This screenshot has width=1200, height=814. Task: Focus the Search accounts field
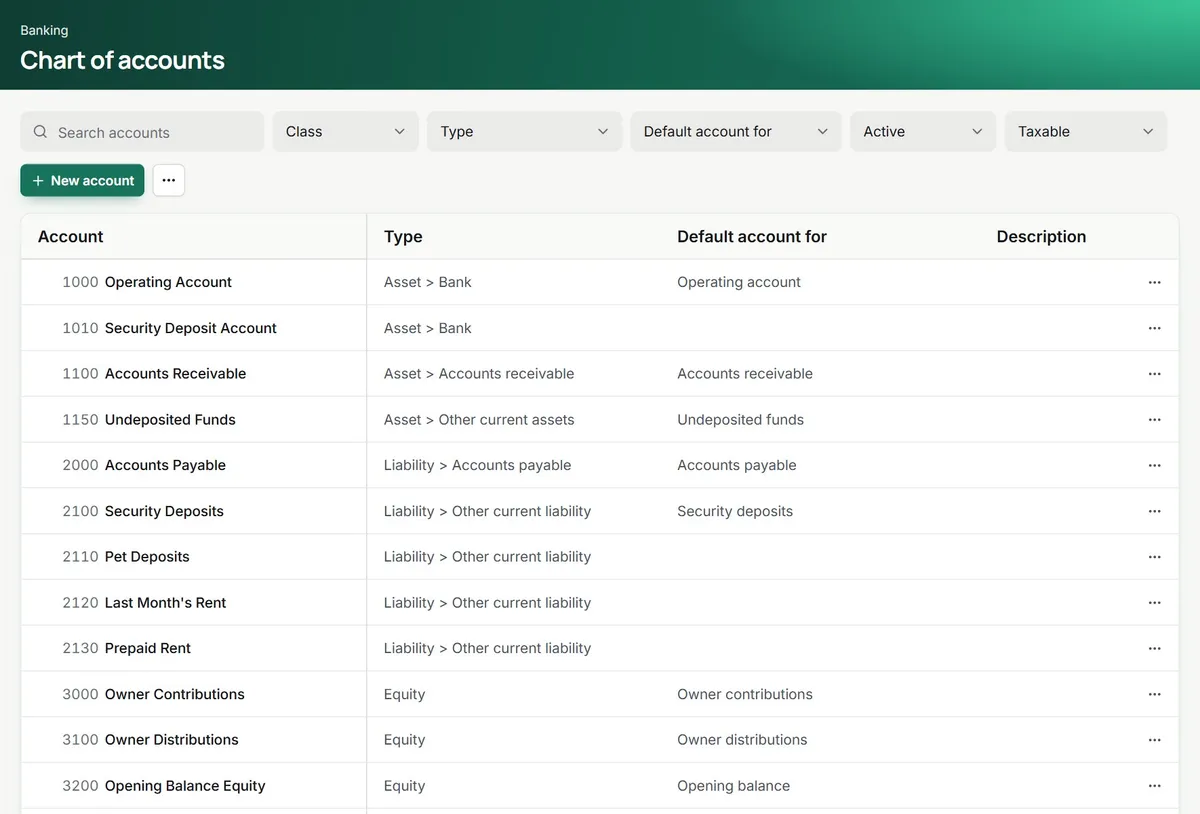[x=142, y=132]
